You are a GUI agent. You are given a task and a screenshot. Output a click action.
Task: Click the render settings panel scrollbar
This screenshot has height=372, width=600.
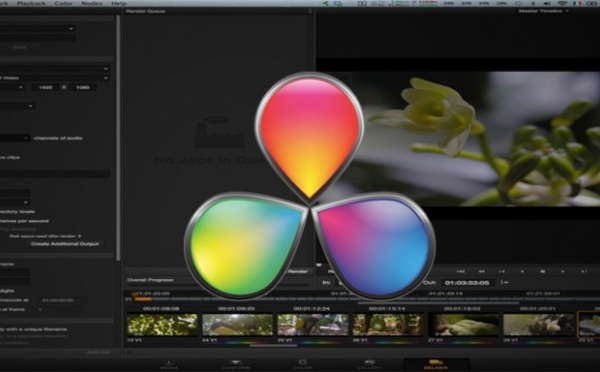point(118,138)
